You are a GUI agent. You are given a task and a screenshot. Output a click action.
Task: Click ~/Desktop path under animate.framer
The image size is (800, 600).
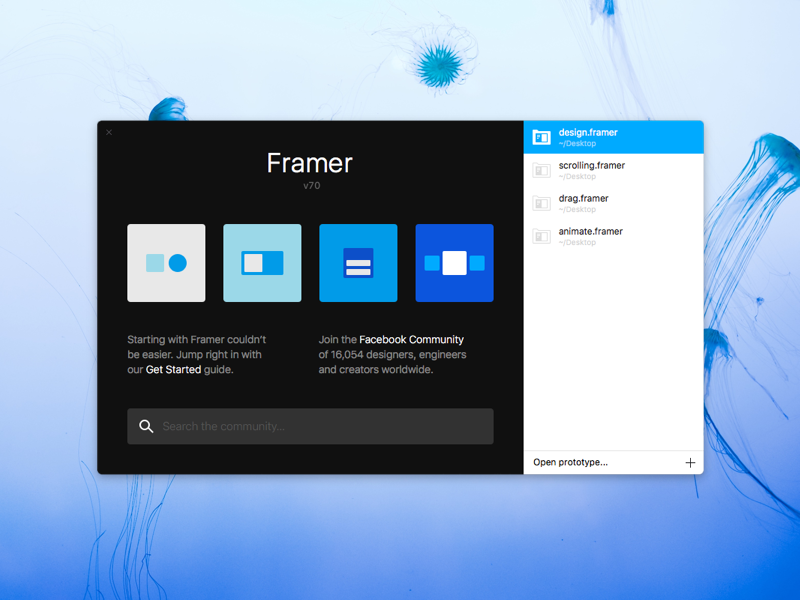pos(577,242)
